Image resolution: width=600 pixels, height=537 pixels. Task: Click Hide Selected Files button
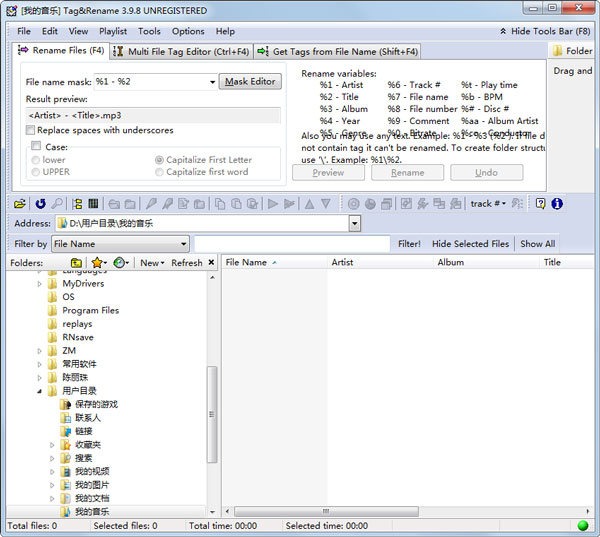[x=470, y=244]
